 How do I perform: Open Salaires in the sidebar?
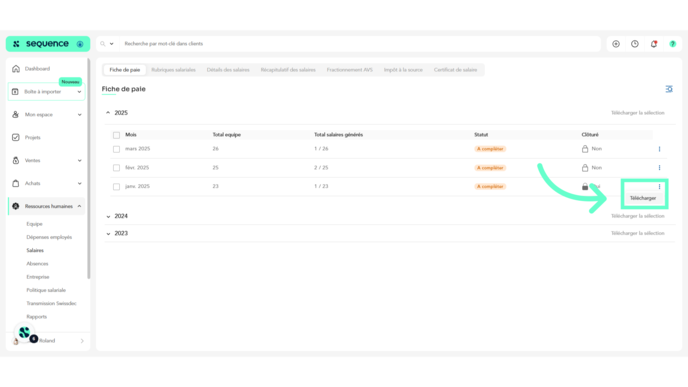[35, 250]
